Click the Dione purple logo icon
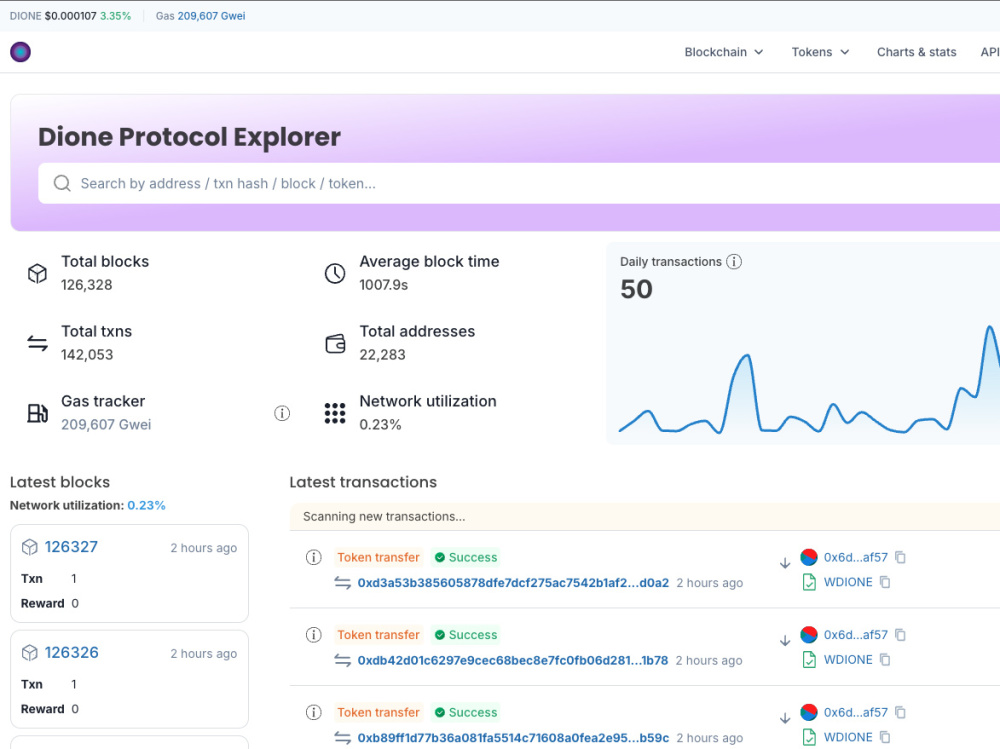Image resolution: width=1000 pixels, height=749 pixels. 20,52
